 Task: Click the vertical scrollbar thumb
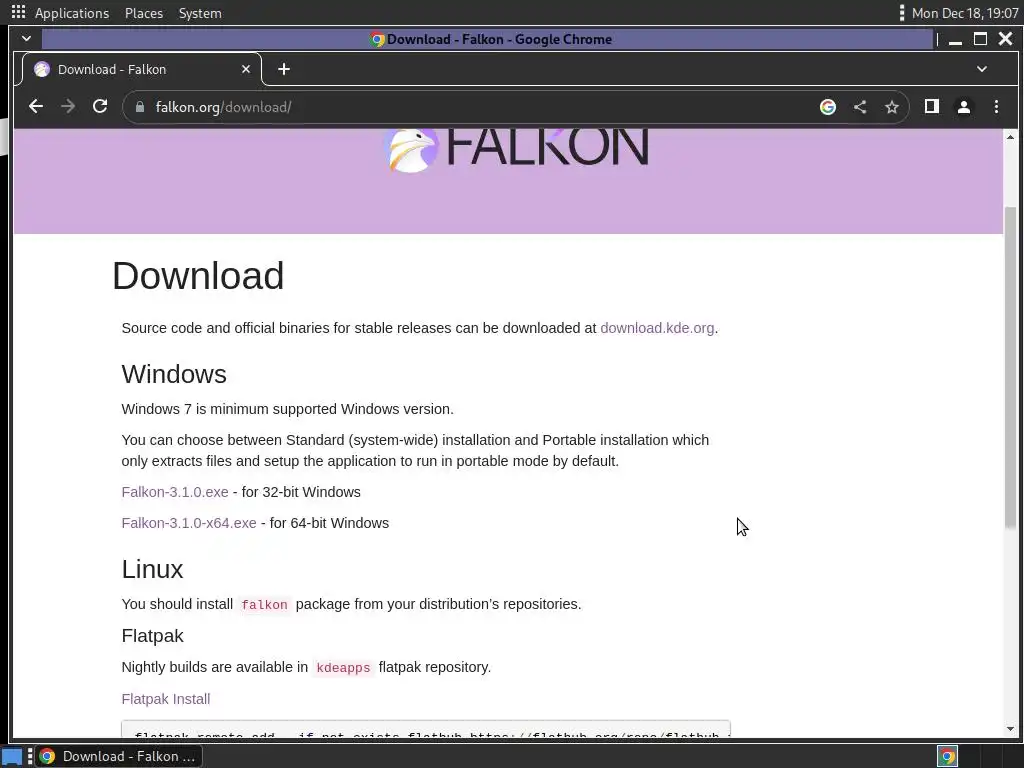point(1010,367)
